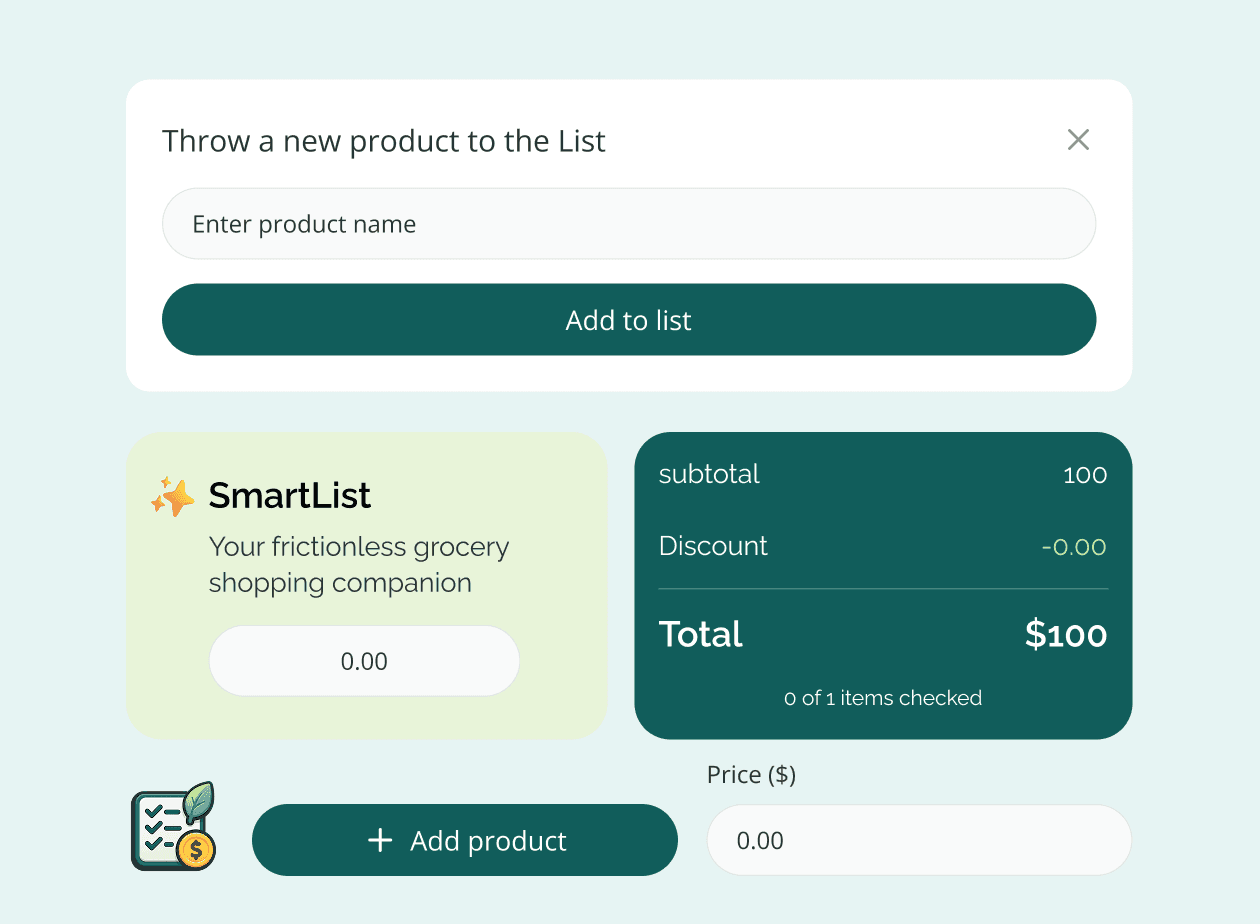Screen dimensions: 1260x924
Task: Focus the Price 0.00 input field
Action: 918,840
